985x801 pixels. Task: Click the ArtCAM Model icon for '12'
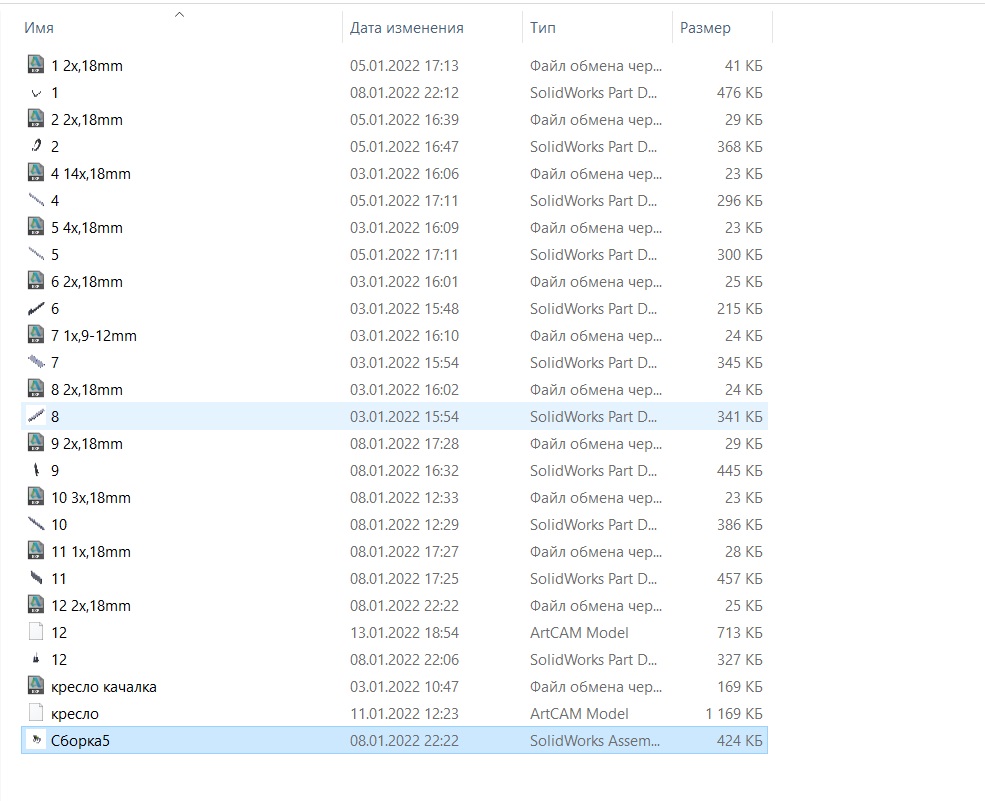36,631
